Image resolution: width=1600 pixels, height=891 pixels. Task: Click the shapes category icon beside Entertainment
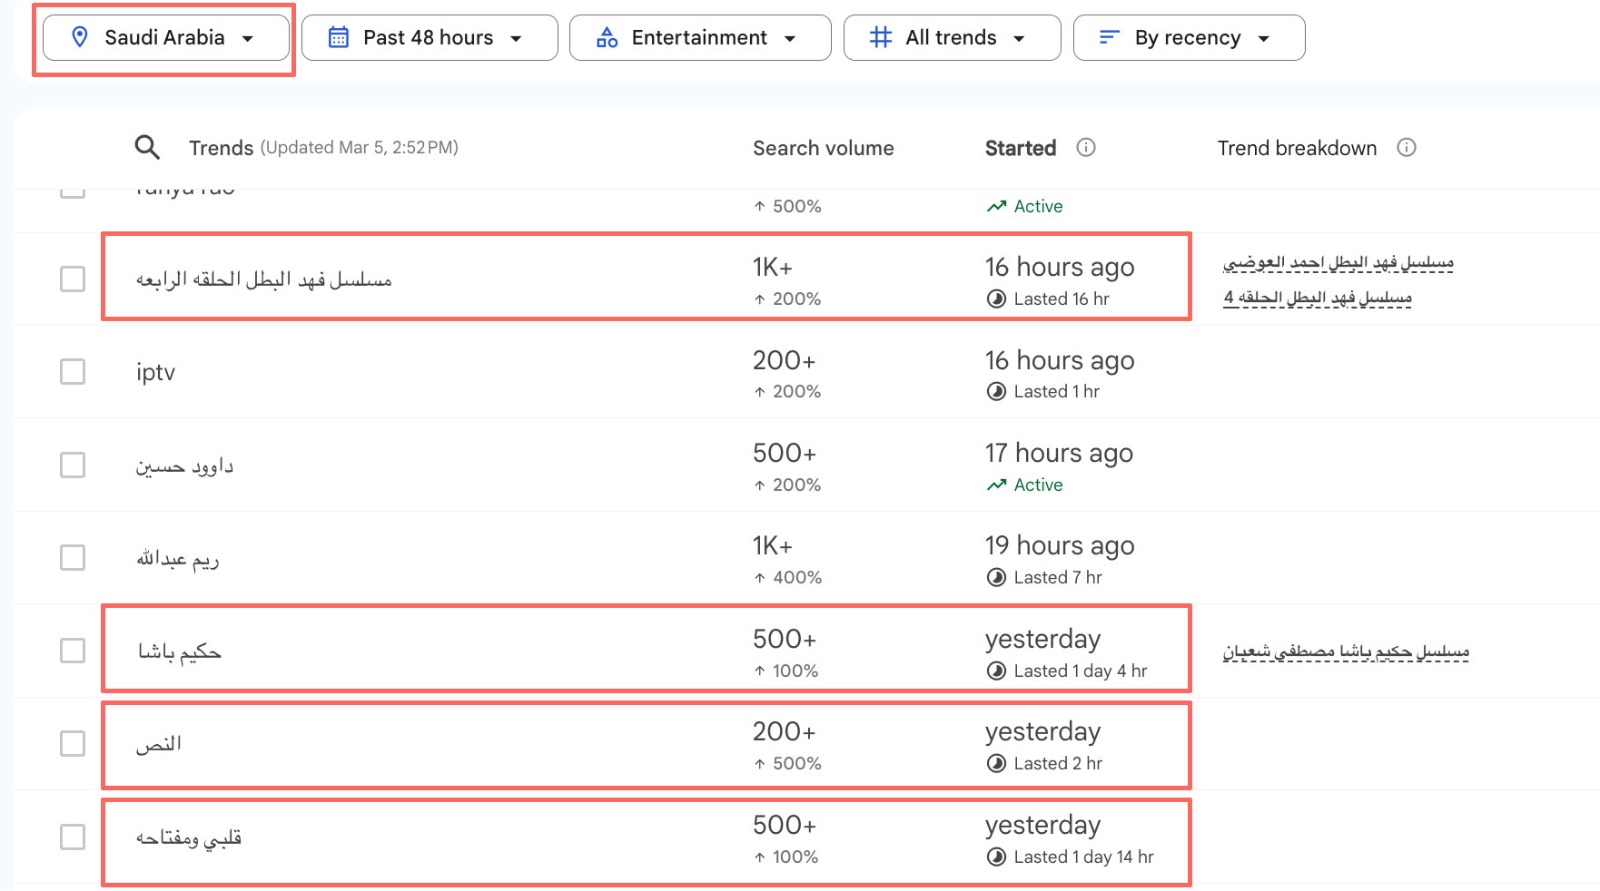[x=607, y=38]
